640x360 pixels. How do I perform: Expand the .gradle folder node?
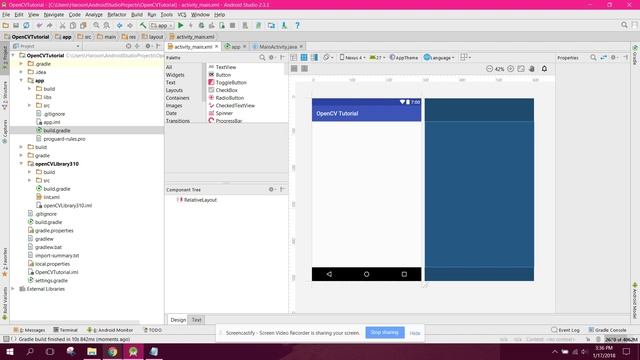[21, 64]
